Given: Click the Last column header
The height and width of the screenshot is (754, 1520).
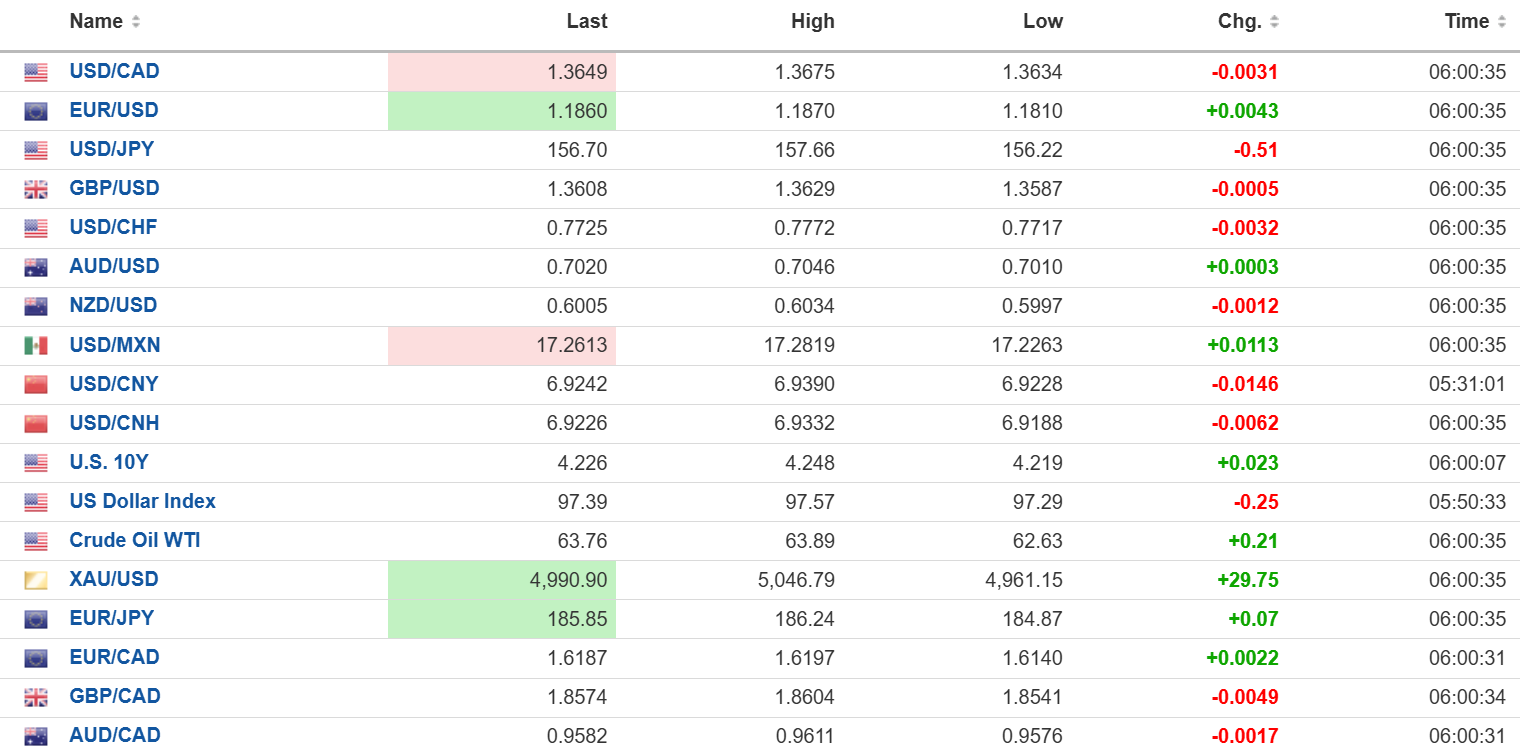Looking at the screenshot, I should click(x=586, y=21).
